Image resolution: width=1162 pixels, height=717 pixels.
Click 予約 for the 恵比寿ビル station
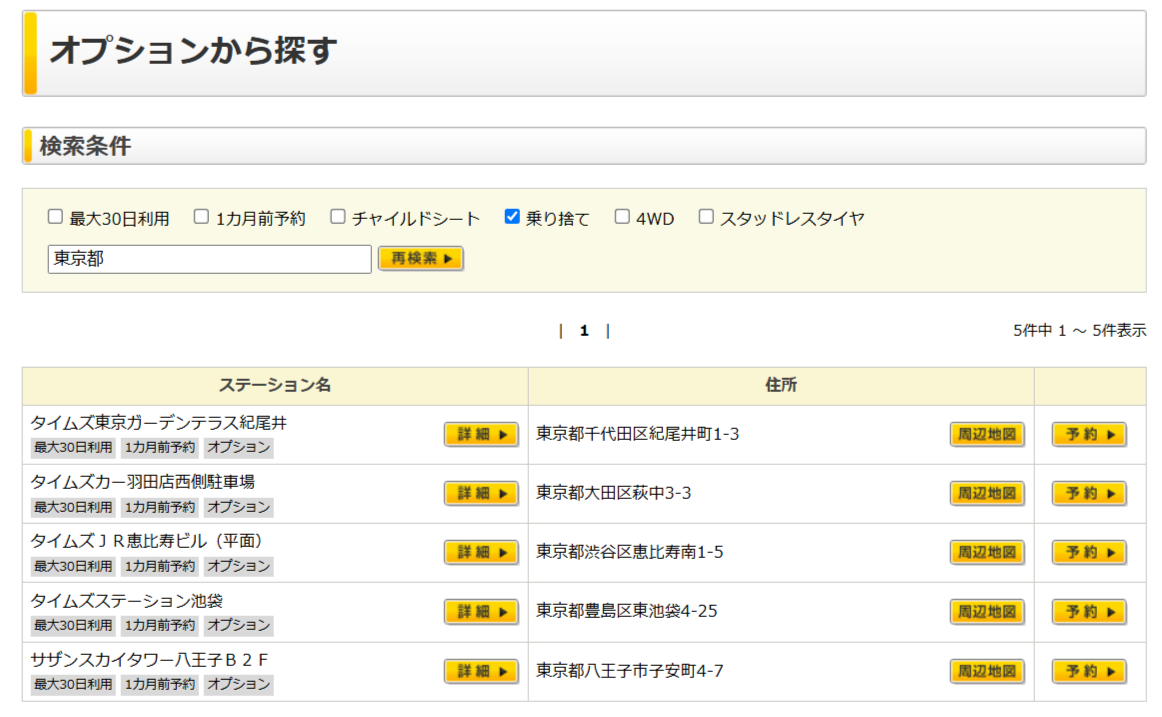point(1089,553)
